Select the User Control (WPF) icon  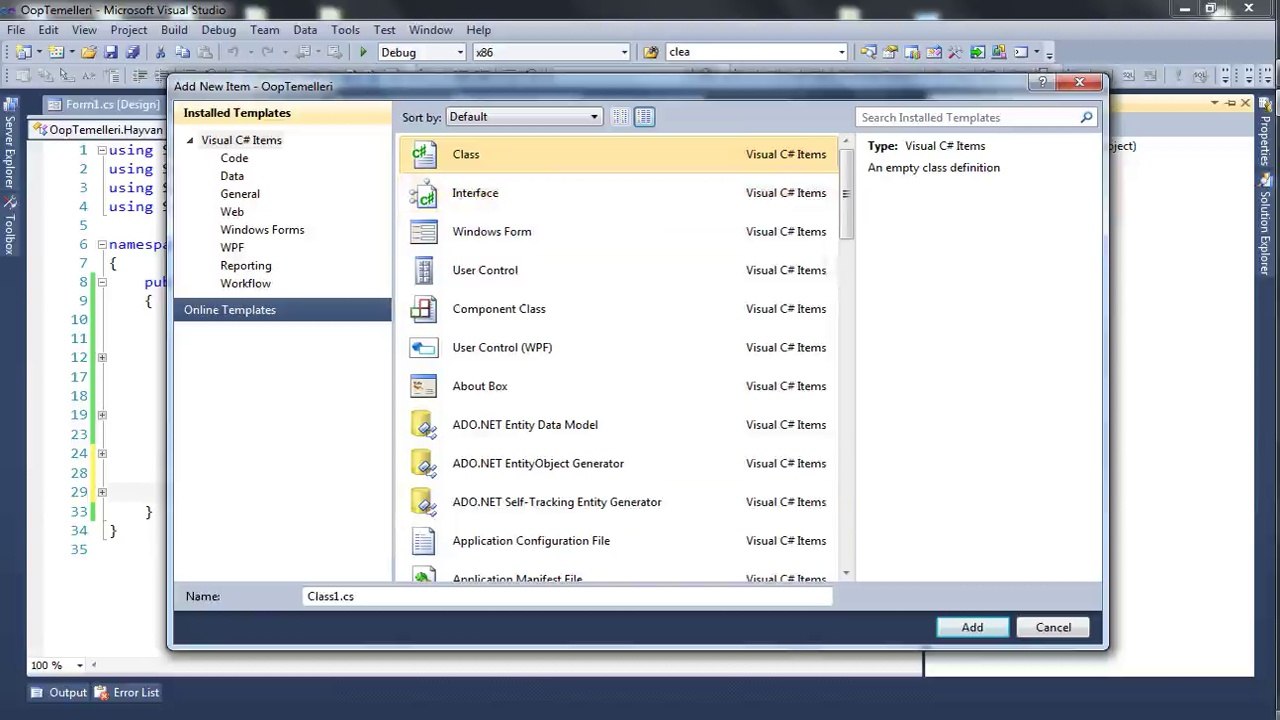tap(424, 348)
